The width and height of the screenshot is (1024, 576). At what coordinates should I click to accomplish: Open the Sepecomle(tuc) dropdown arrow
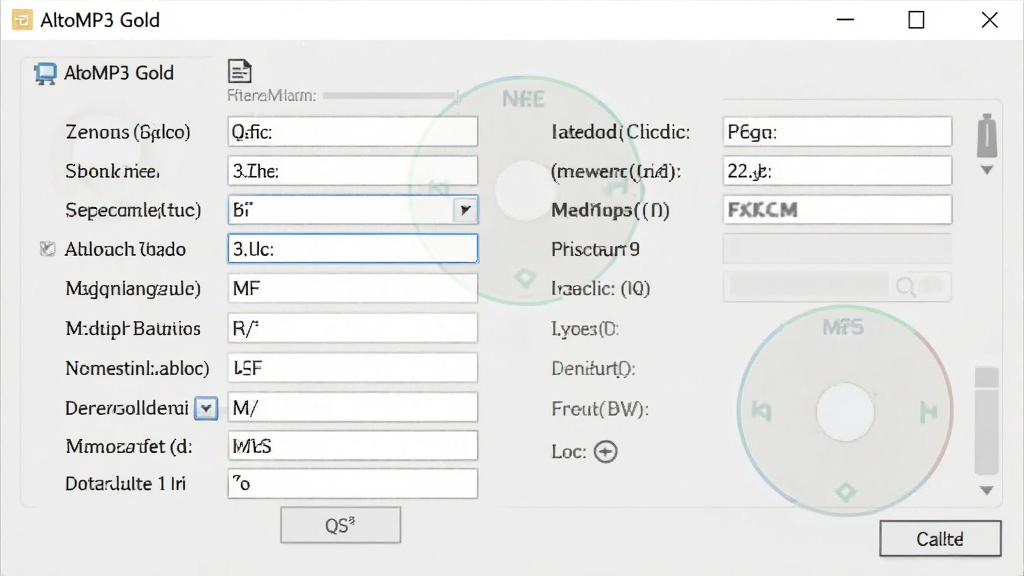point(465,210)
